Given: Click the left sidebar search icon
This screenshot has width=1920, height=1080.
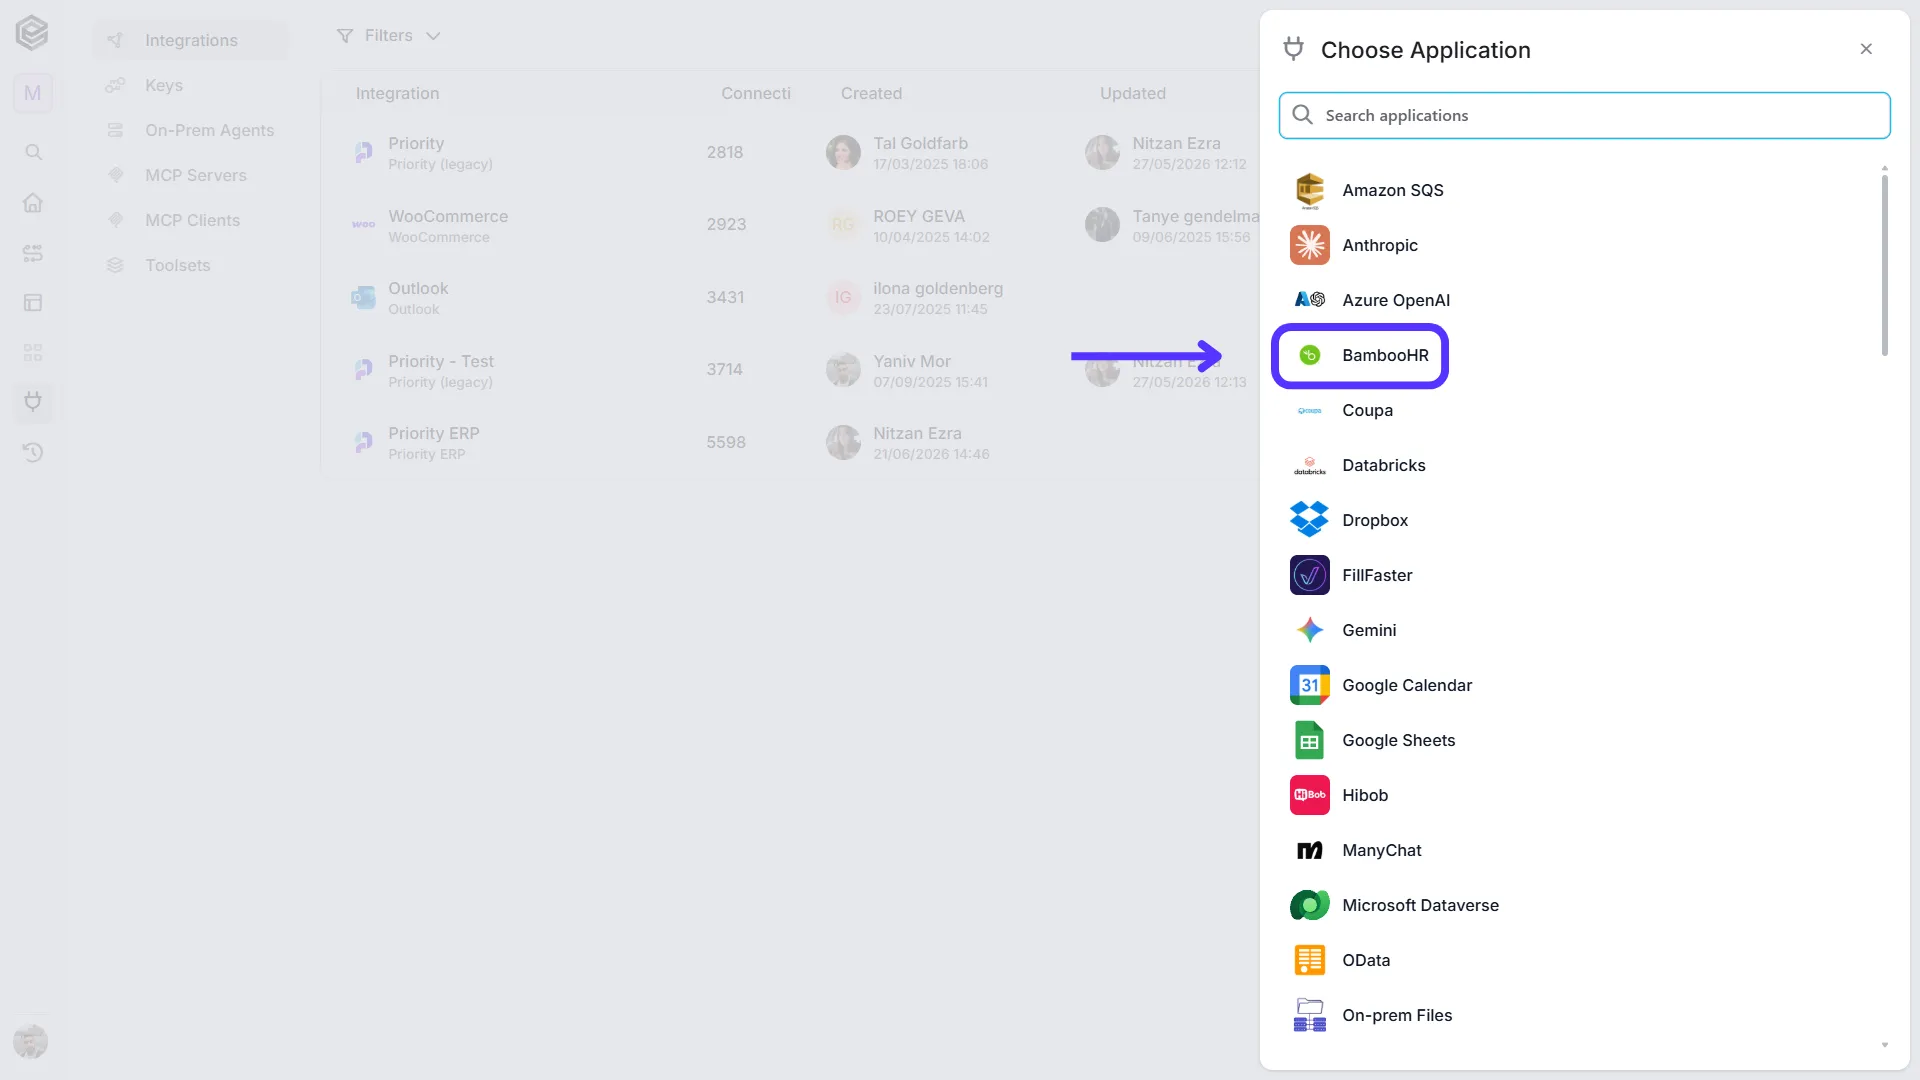Looking at the screenshot, I should coord(33,152).
